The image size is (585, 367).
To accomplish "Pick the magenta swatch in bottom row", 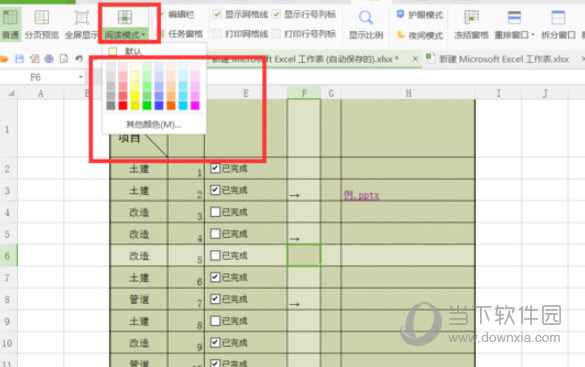I will coord(195,106).
